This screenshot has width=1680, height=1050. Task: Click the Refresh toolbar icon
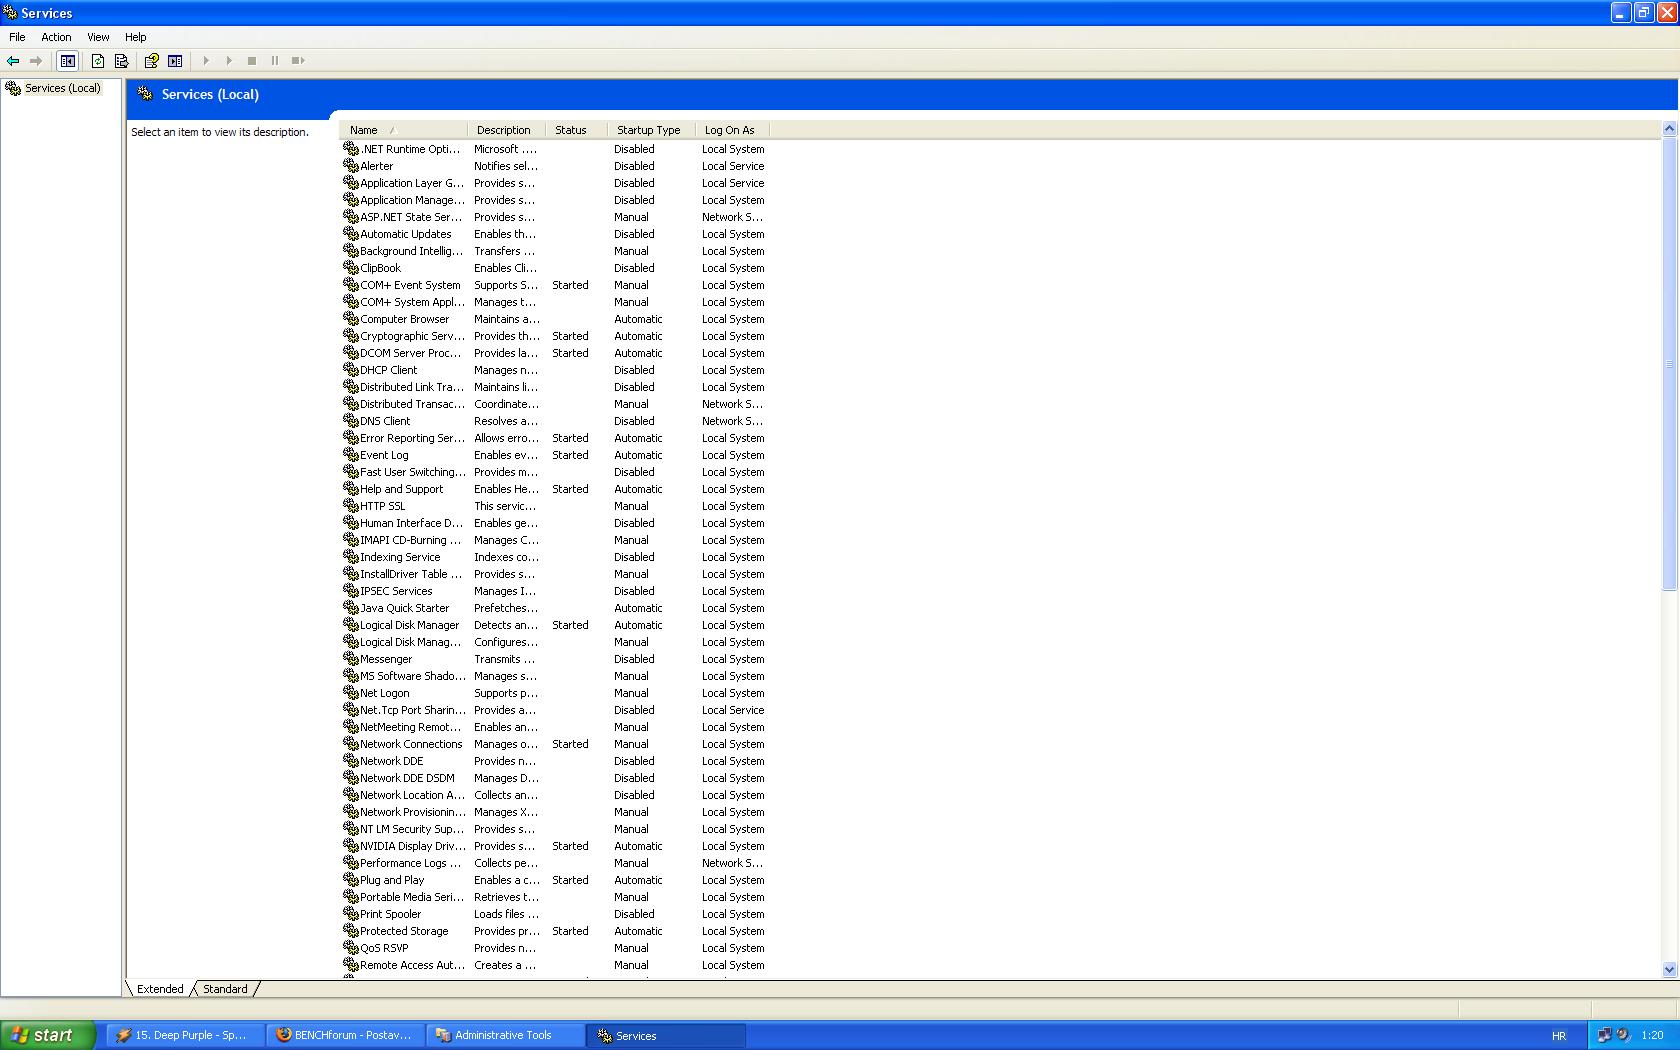pyautogui.click(x=98, y=61)
